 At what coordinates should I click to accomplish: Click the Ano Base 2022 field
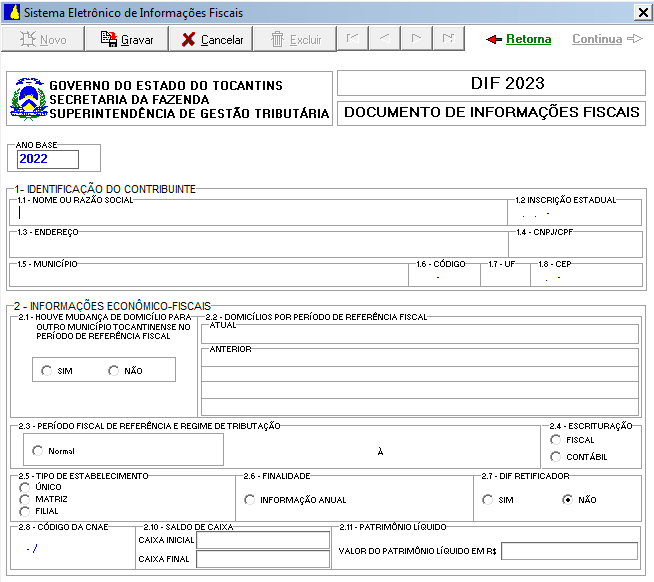(x=48, y=159)
